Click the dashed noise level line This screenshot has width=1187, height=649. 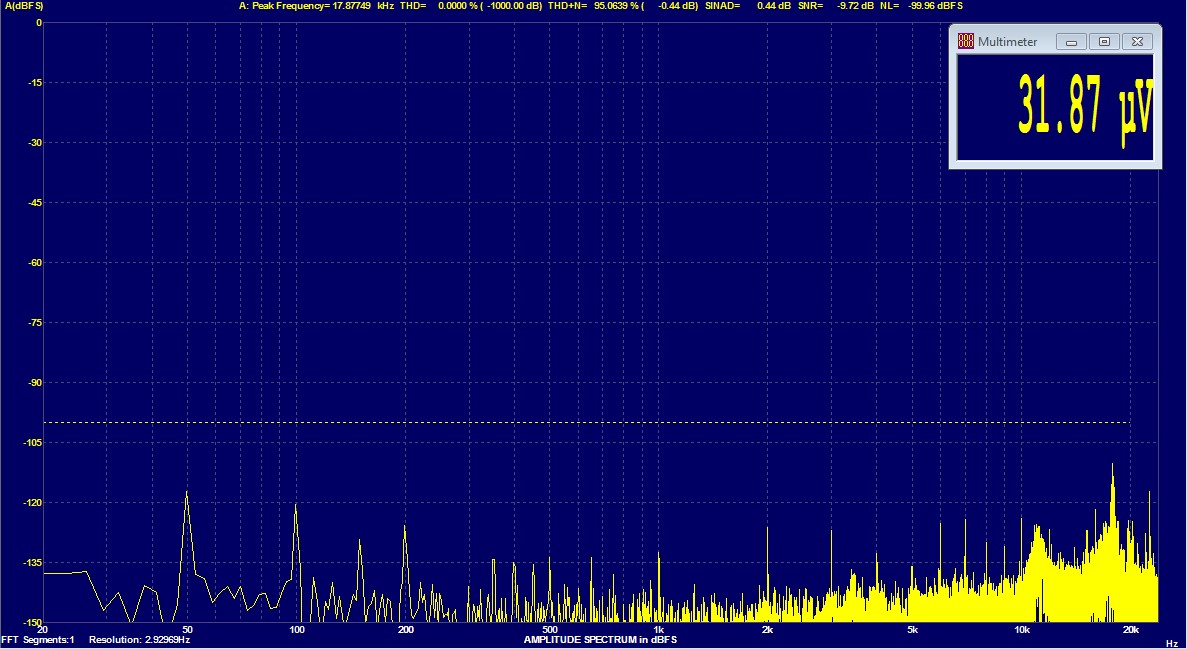click(587, 423)
